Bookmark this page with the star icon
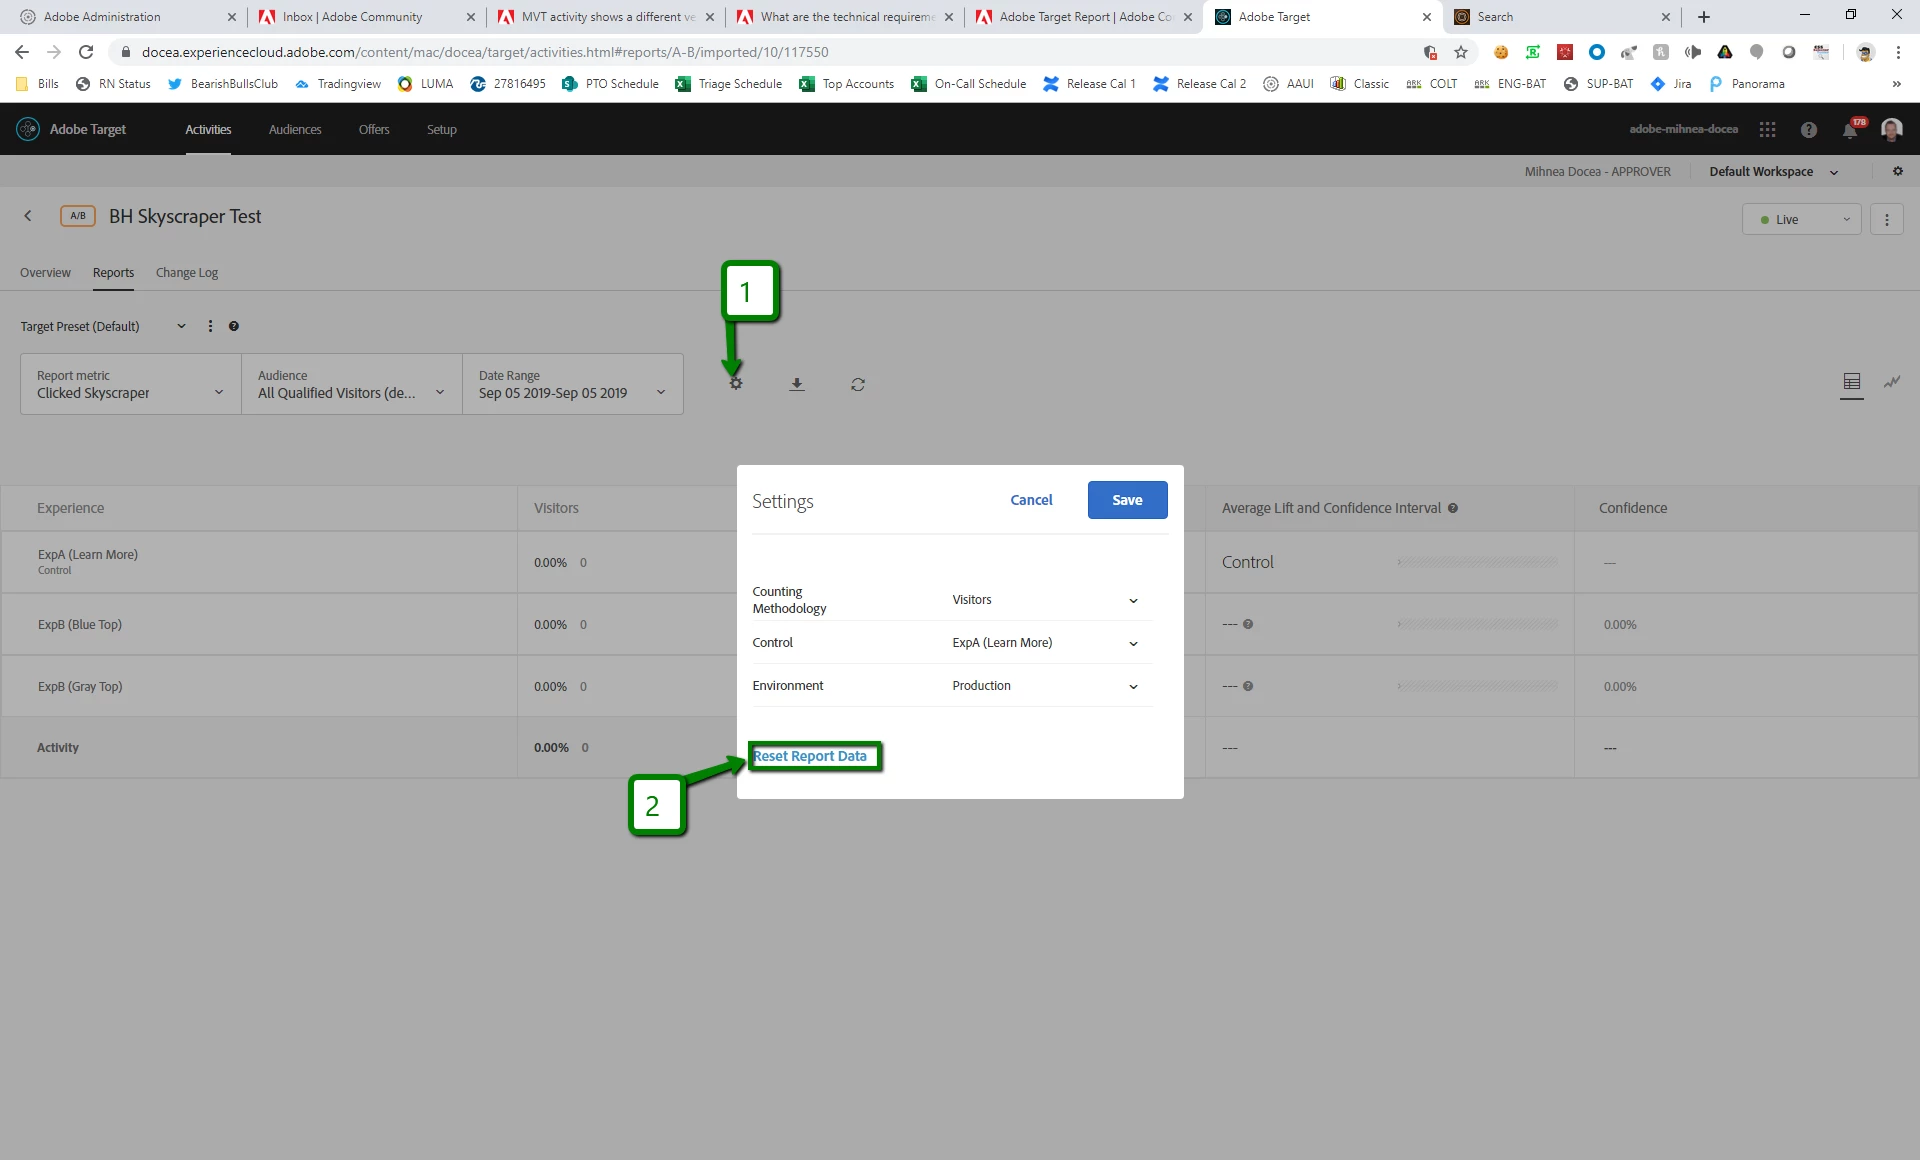The height and width of the screenshot is (1160, 1920). (x=1461, y=52)
